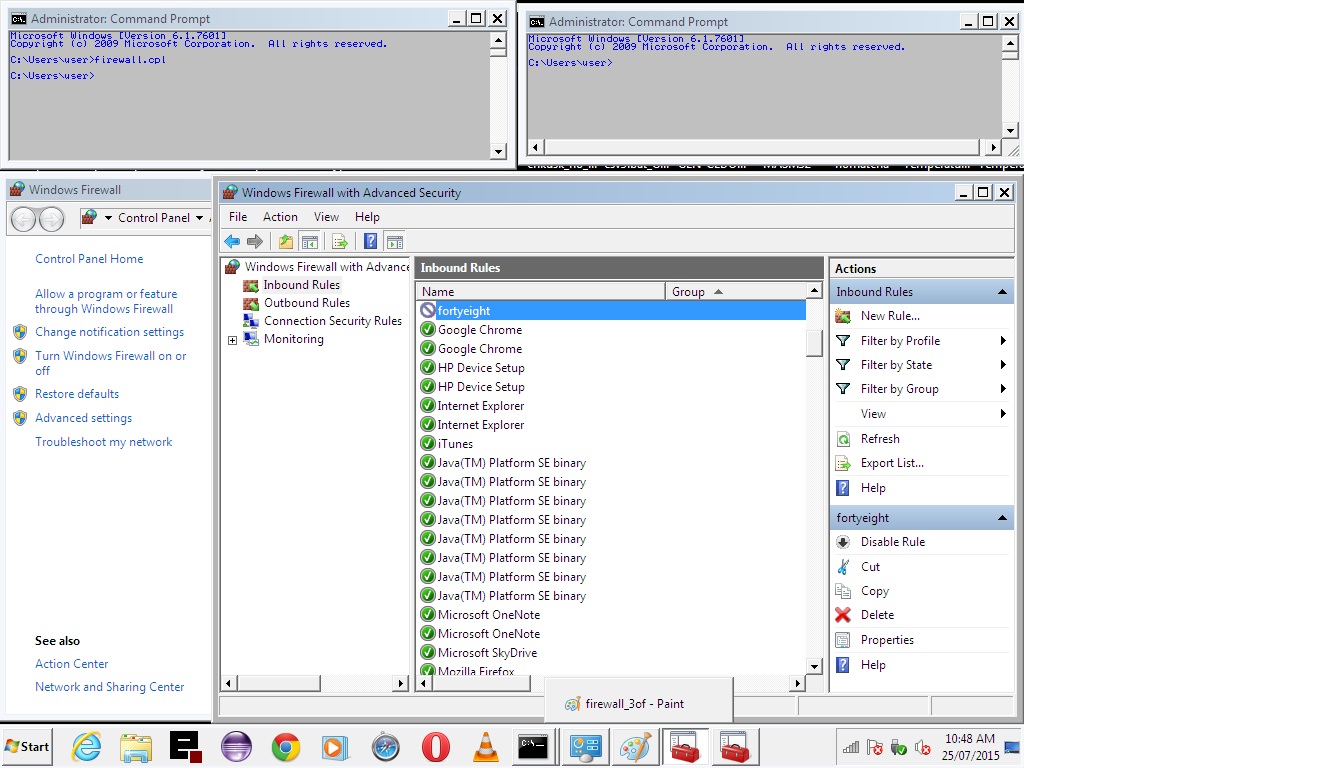1342x768 pixels.
Task: Select Inbound Rules in the console tree
Action: (301, 285)
